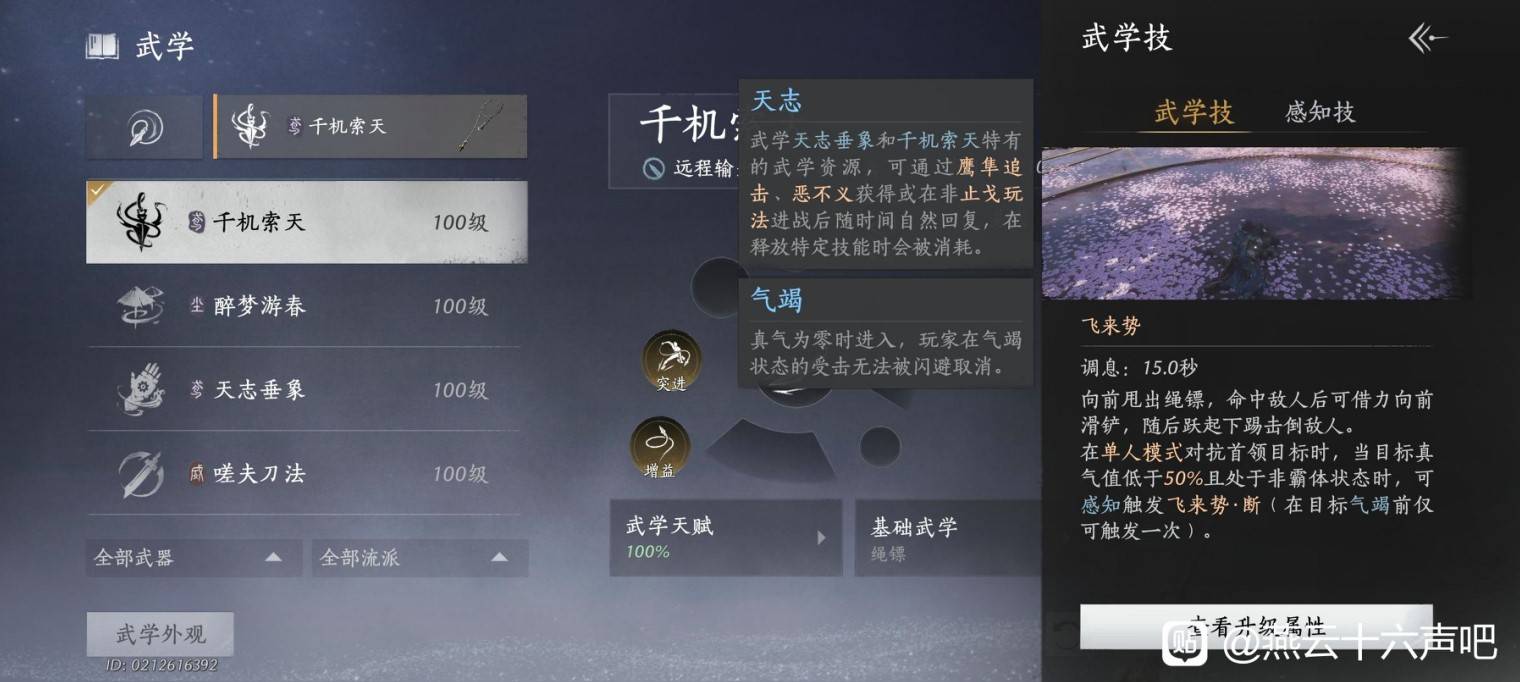The width and height of the screenshot is (1520, 682).
Task: Select the spiral skill slot icon
Action: pos(145,127)
